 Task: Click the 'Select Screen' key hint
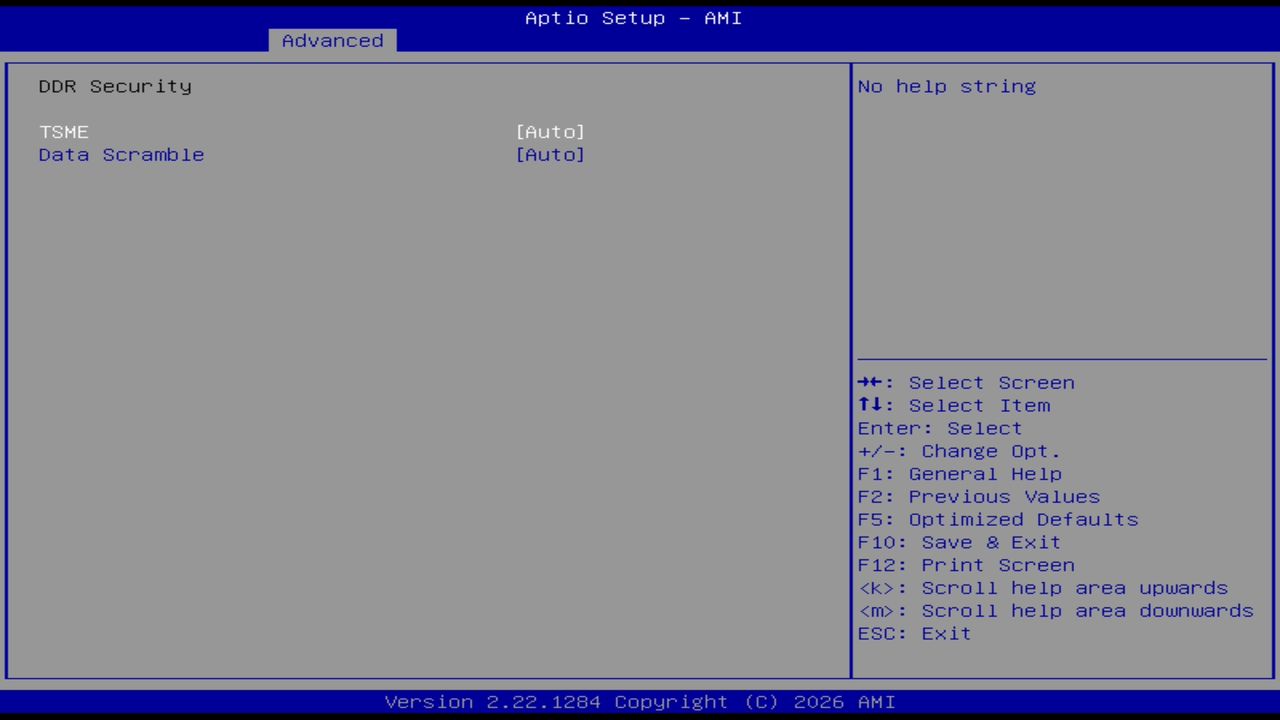tap(966, 383)
